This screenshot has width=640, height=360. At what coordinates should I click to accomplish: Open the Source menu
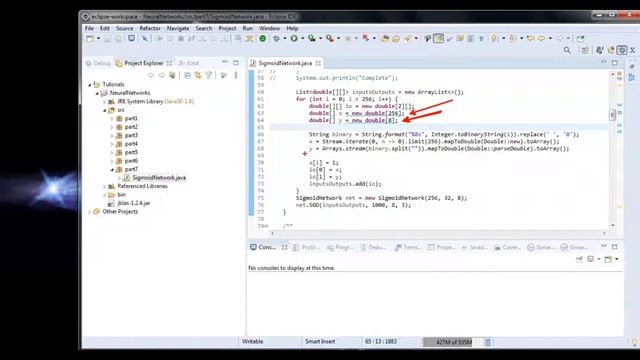[124, 28]
